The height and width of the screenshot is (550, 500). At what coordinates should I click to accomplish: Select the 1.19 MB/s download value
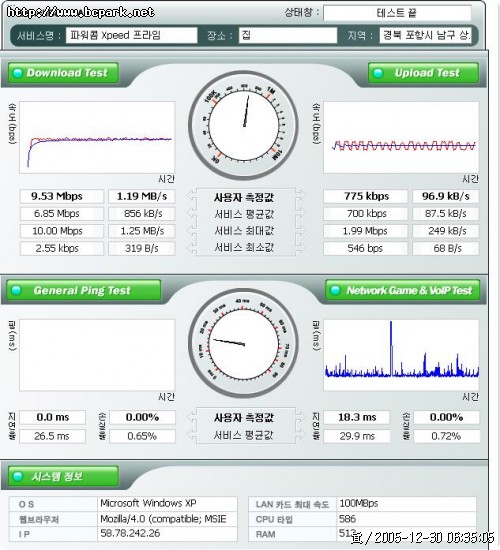tap(142, 196)
